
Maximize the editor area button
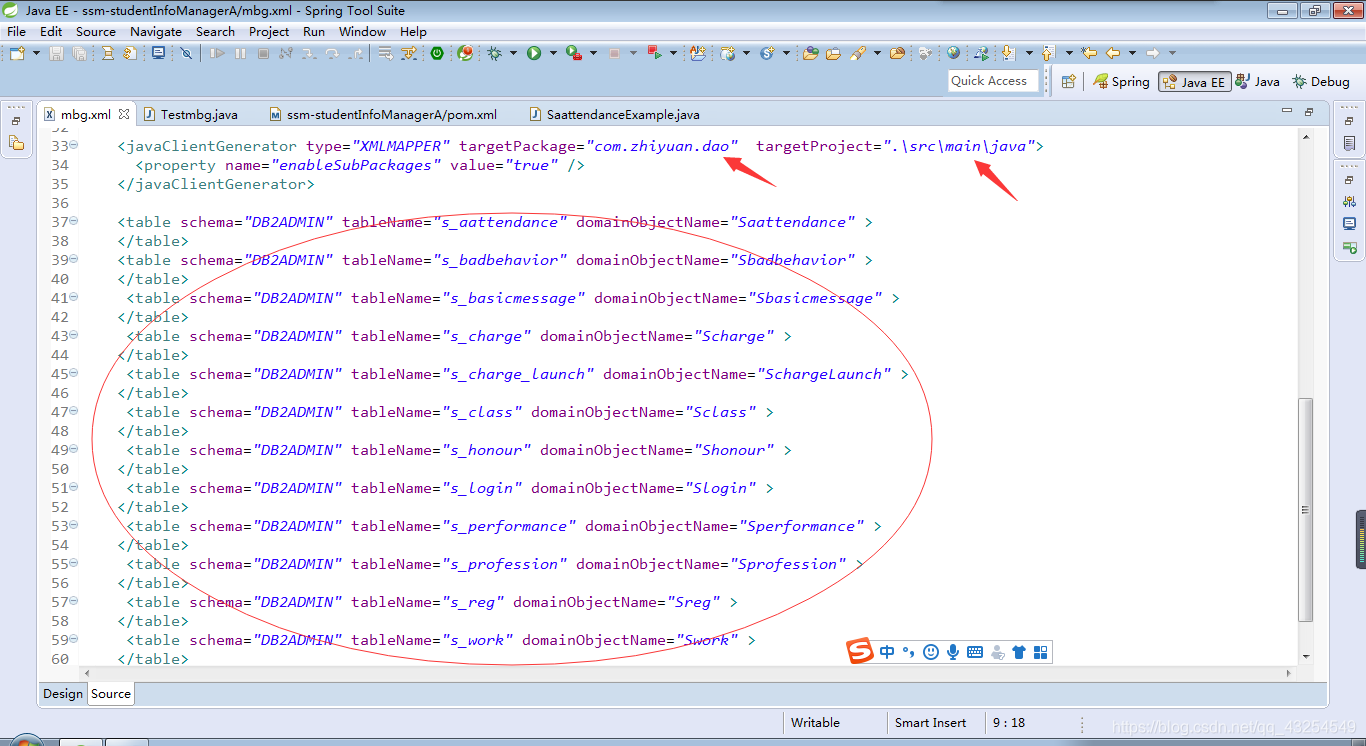click(1308, 113)
